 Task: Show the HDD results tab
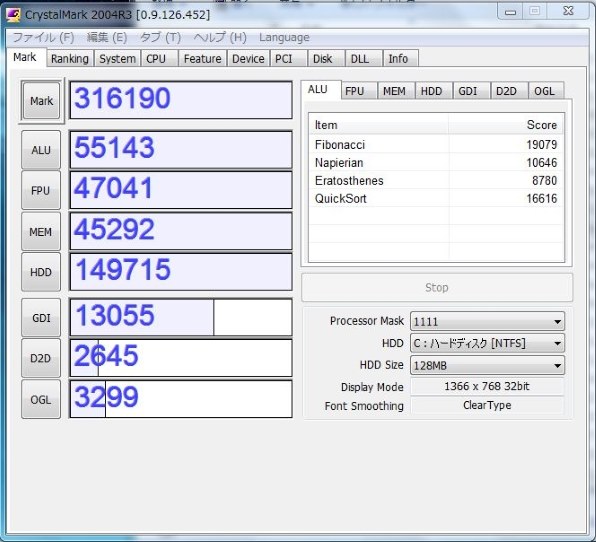coord(434,91)
